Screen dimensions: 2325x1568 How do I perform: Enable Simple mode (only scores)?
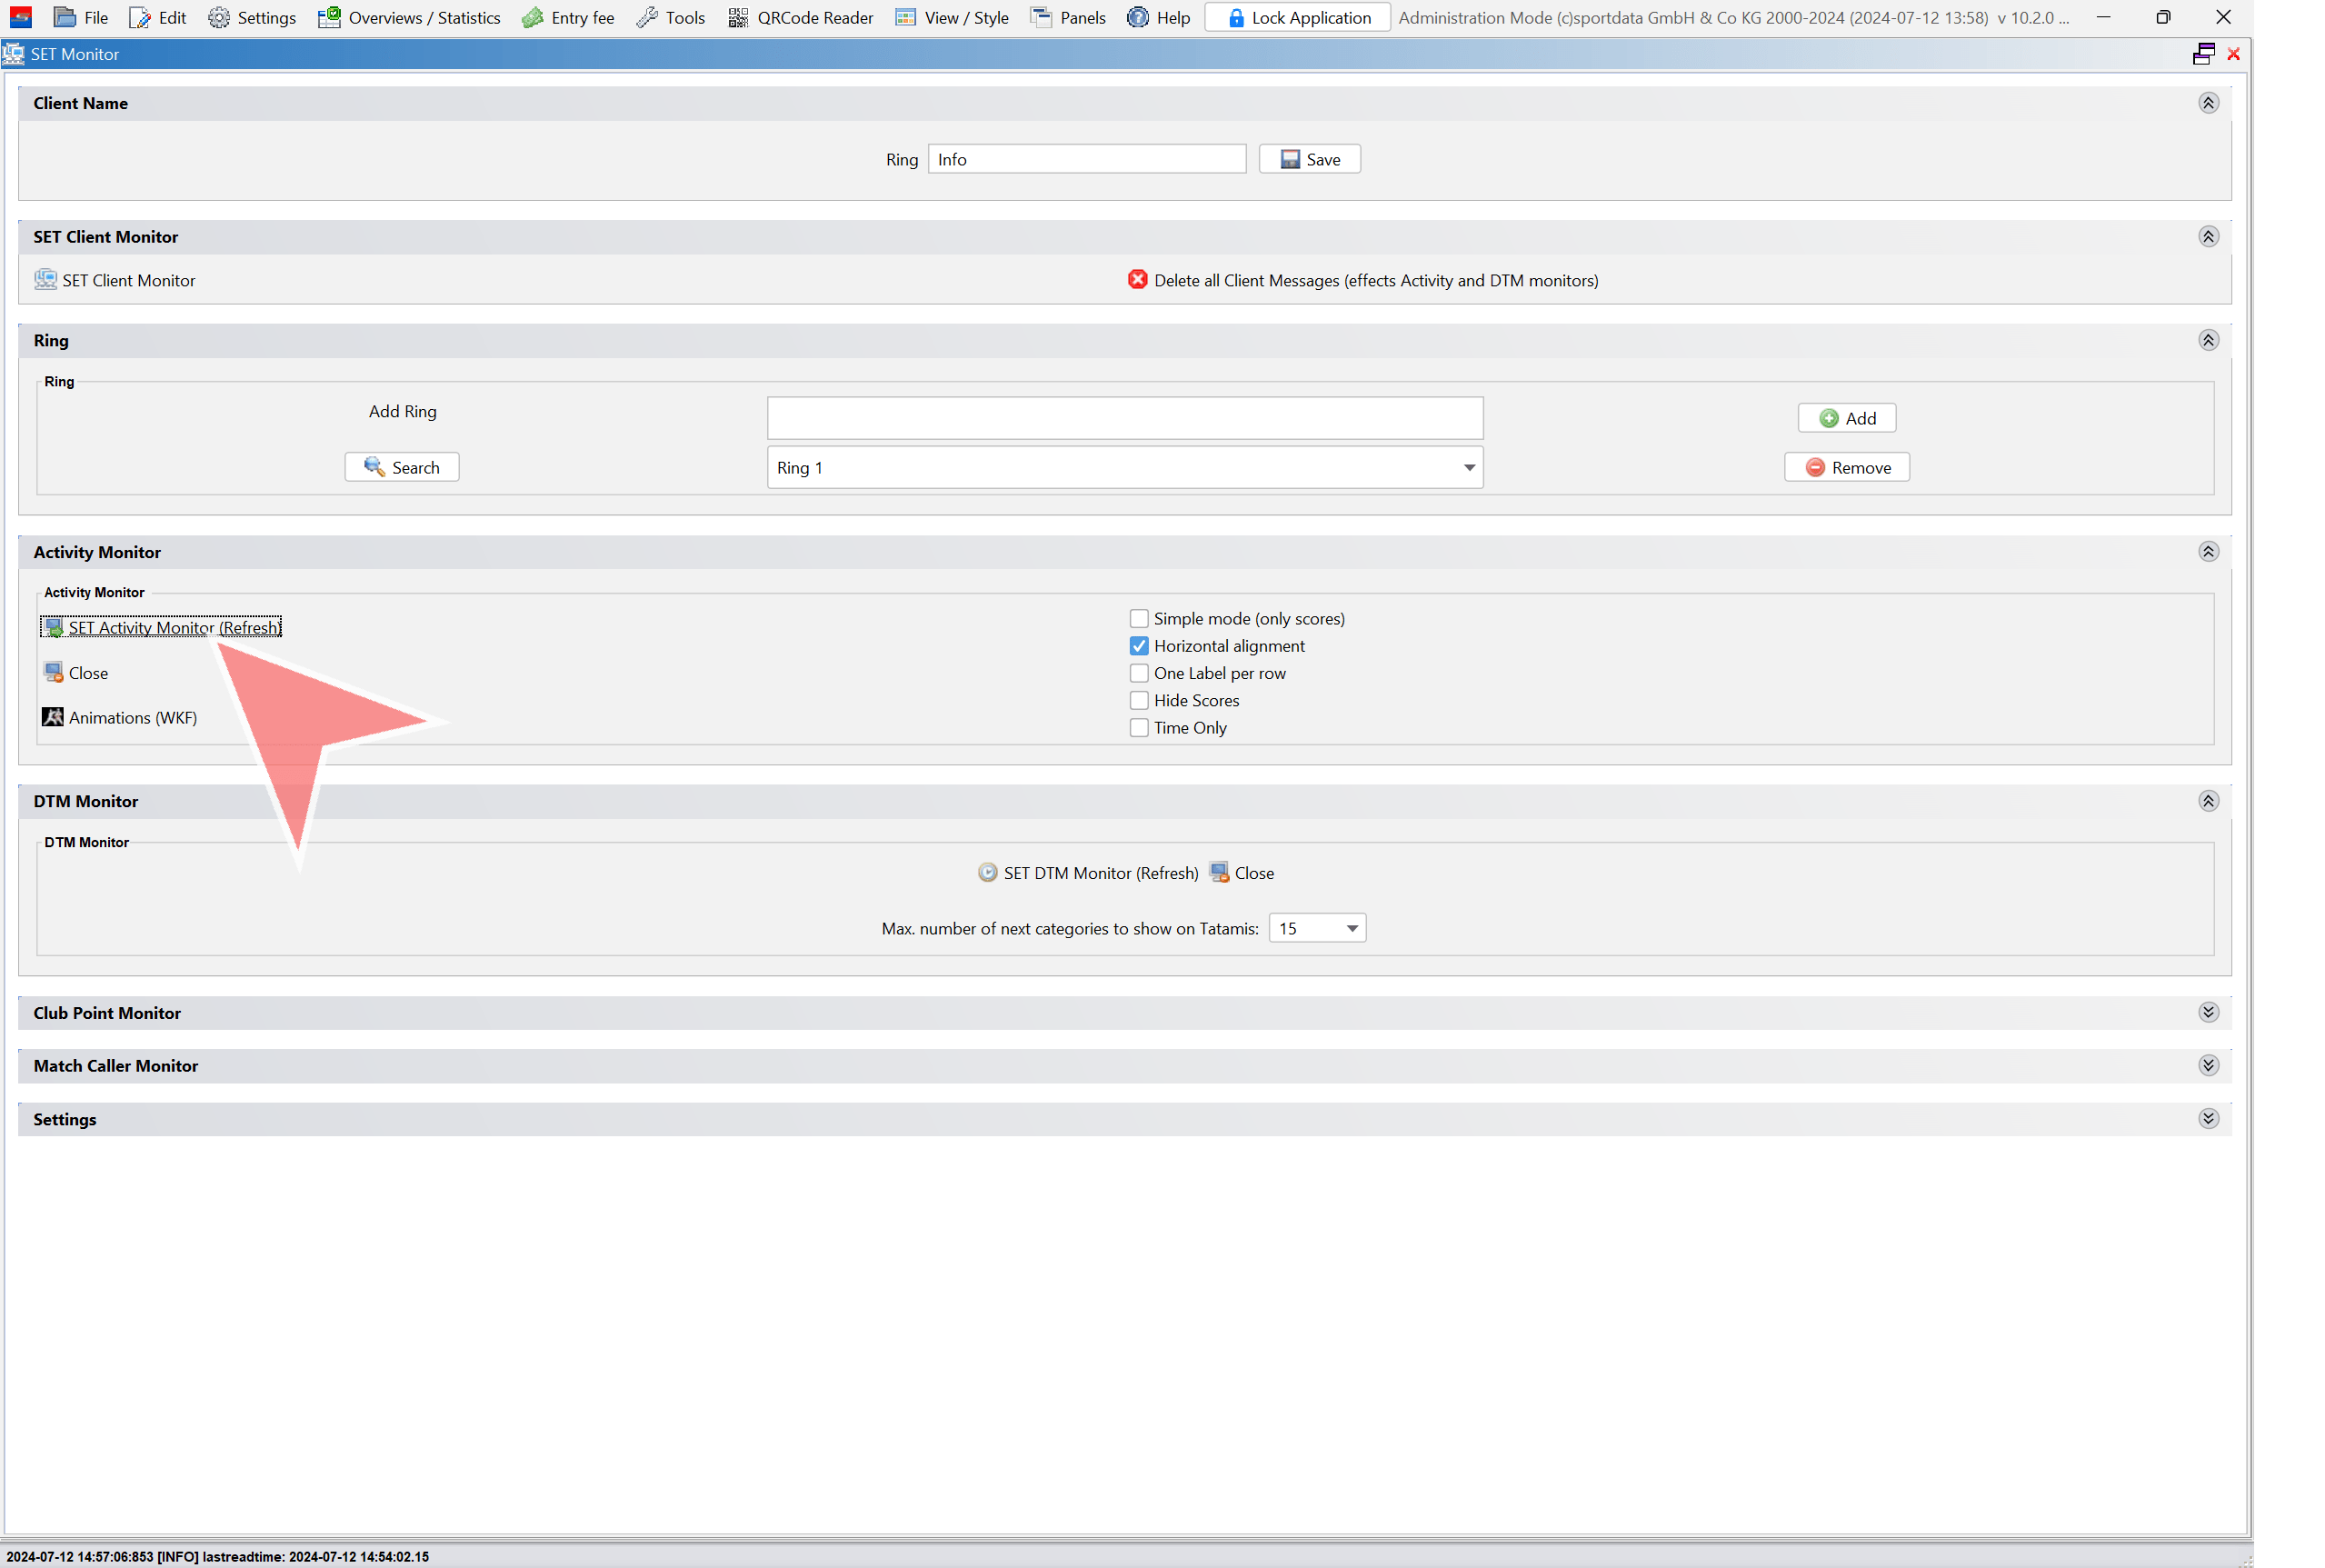1138,618
